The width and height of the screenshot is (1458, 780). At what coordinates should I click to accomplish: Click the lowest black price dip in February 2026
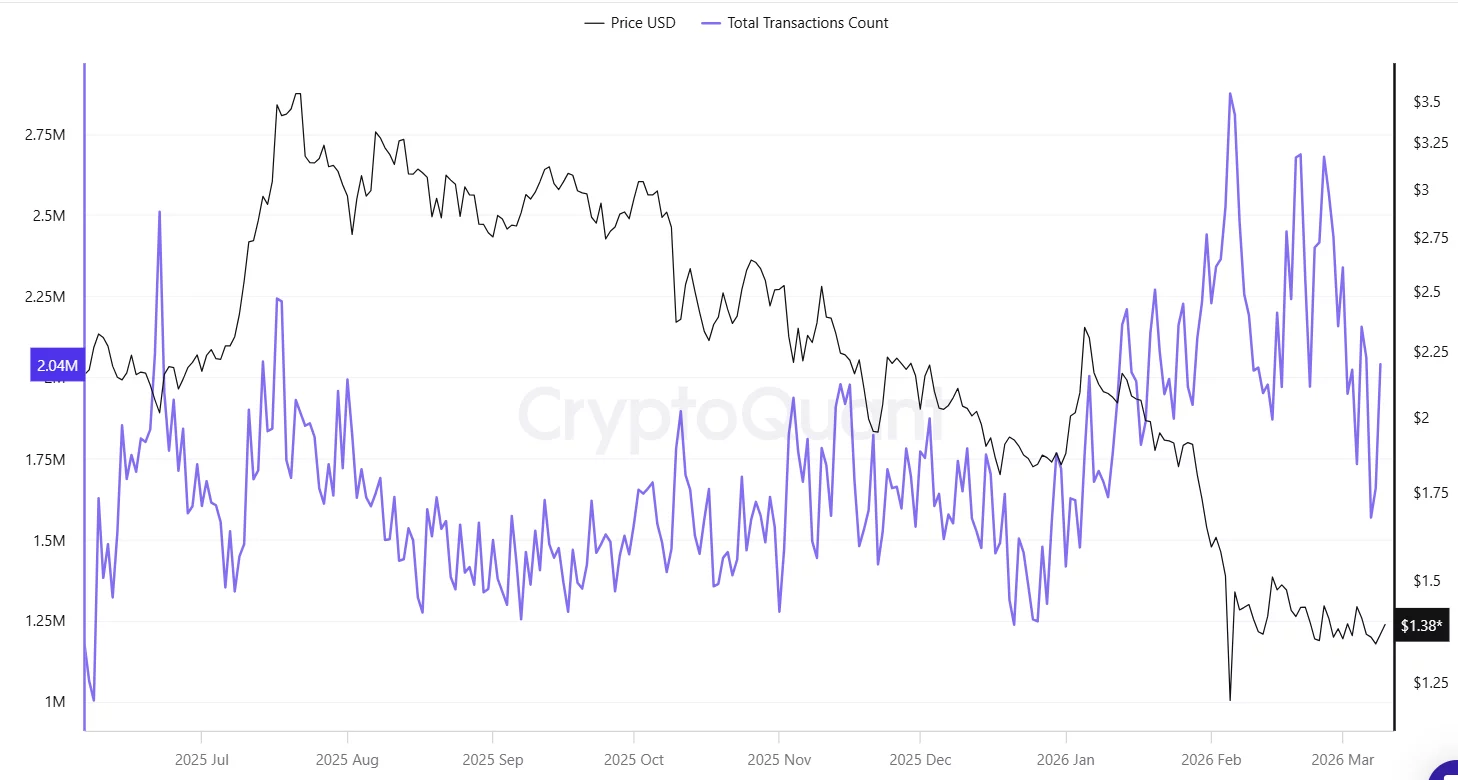coord(1229,699)
